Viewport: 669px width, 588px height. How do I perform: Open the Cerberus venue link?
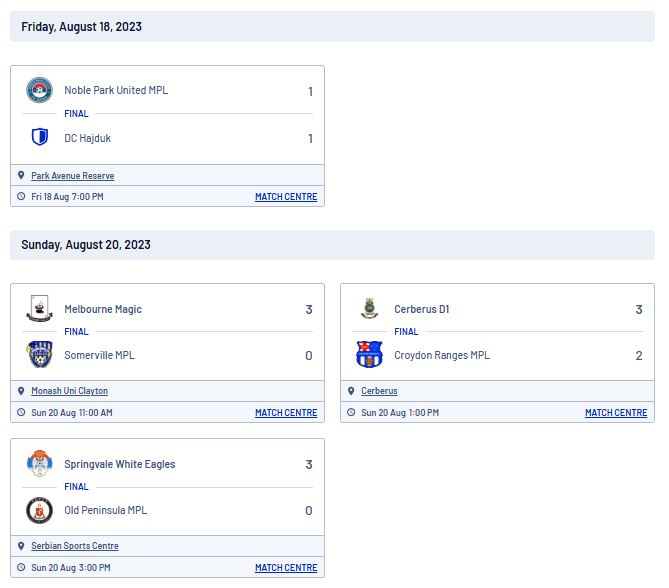pyautogui.click(x=379, y=390)
